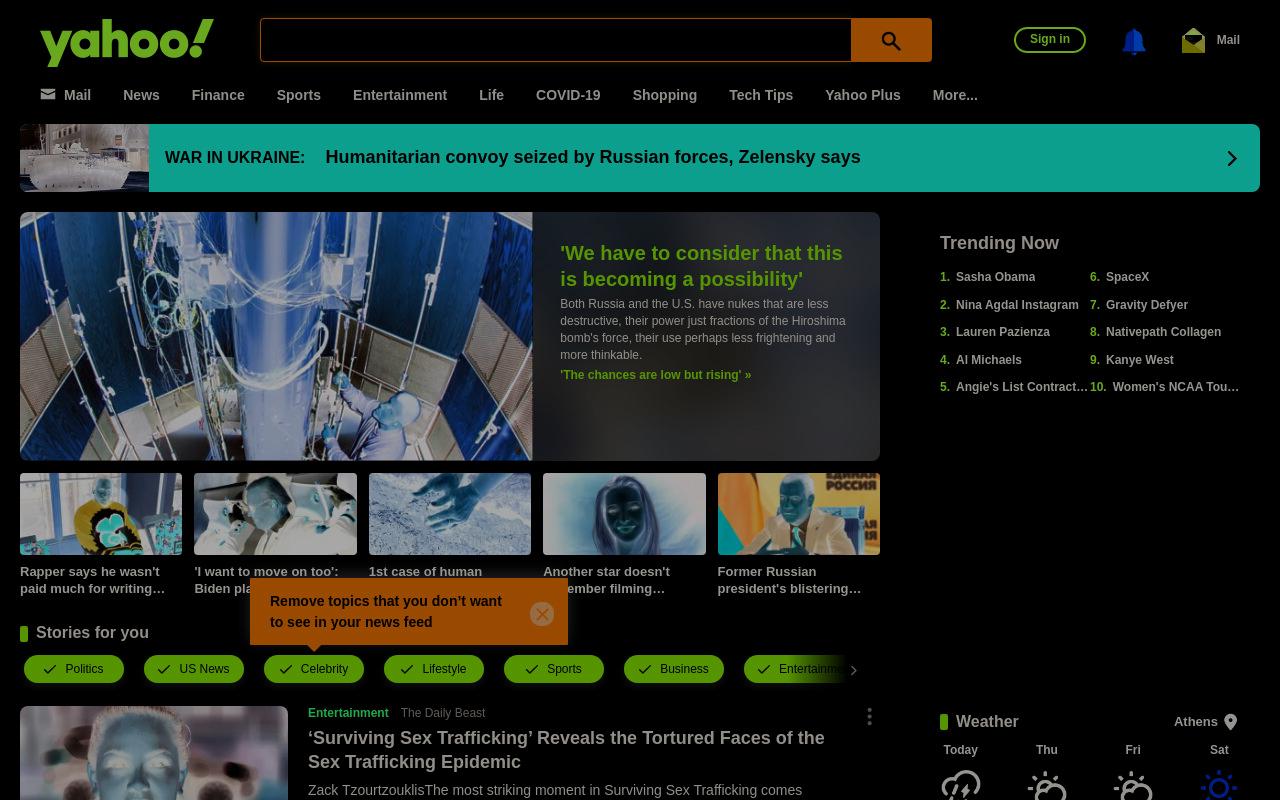Open the 1st case of human thumbnail
The image size is (1280, 800).
tap(450, 514)
